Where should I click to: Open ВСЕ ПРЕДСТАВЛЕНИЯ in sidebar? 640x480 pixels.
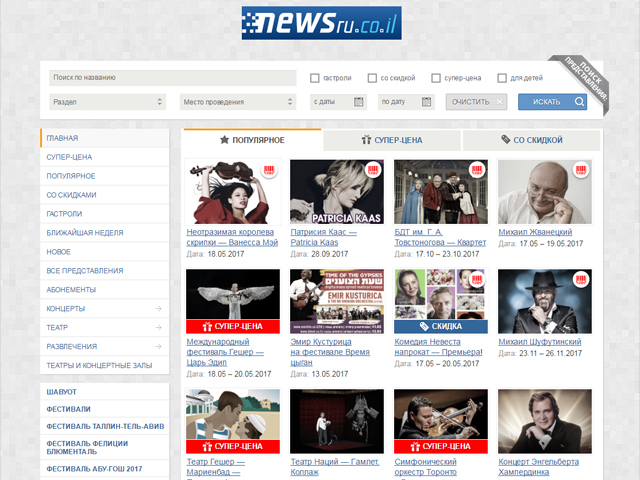coord(105,271)
